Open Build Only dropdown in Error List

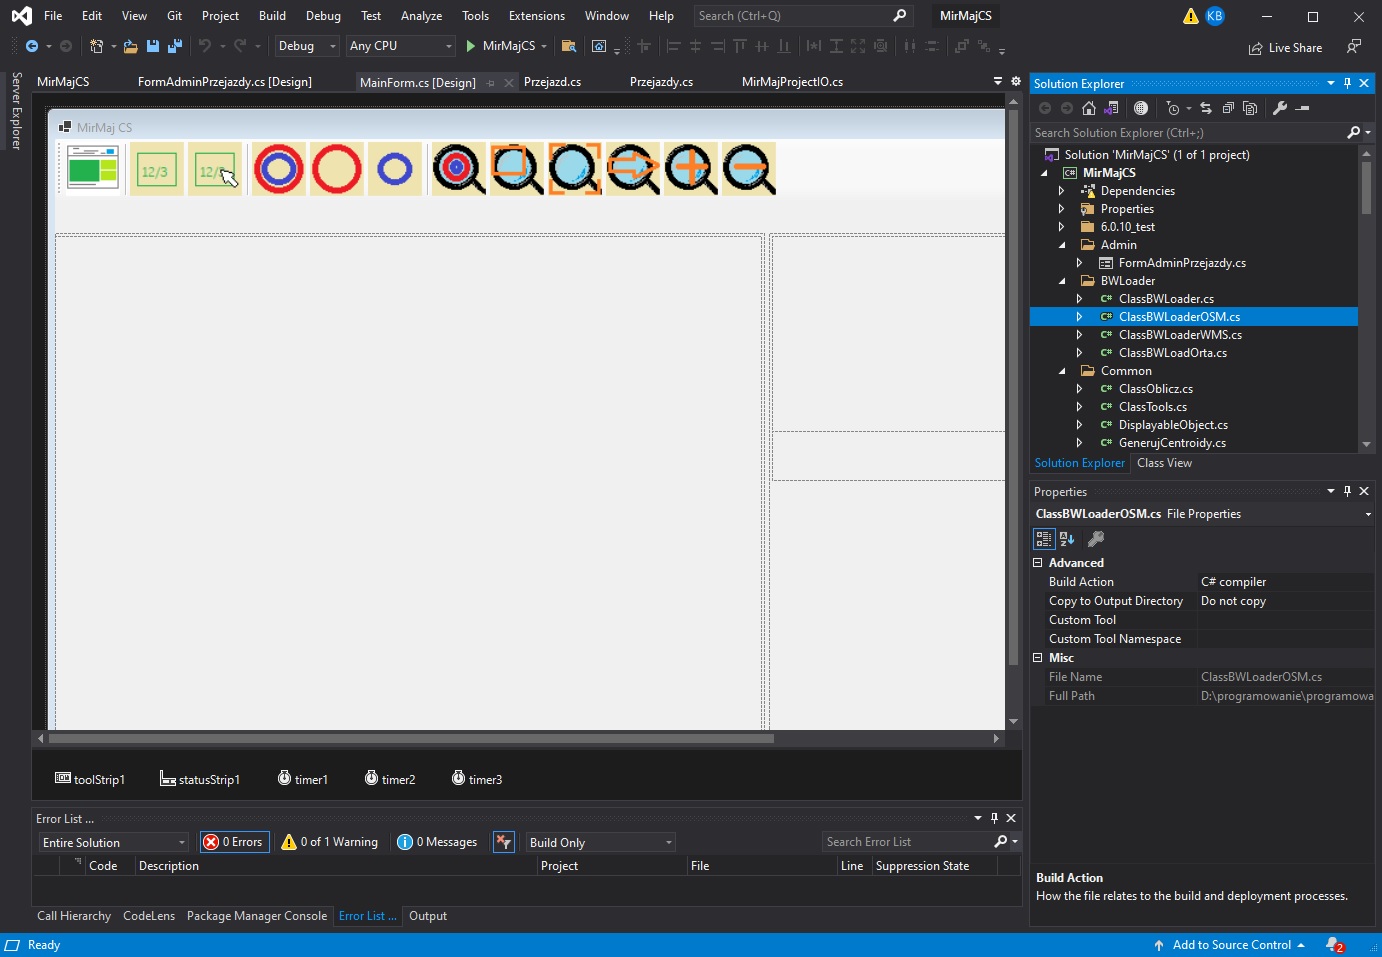coord(600,842)
